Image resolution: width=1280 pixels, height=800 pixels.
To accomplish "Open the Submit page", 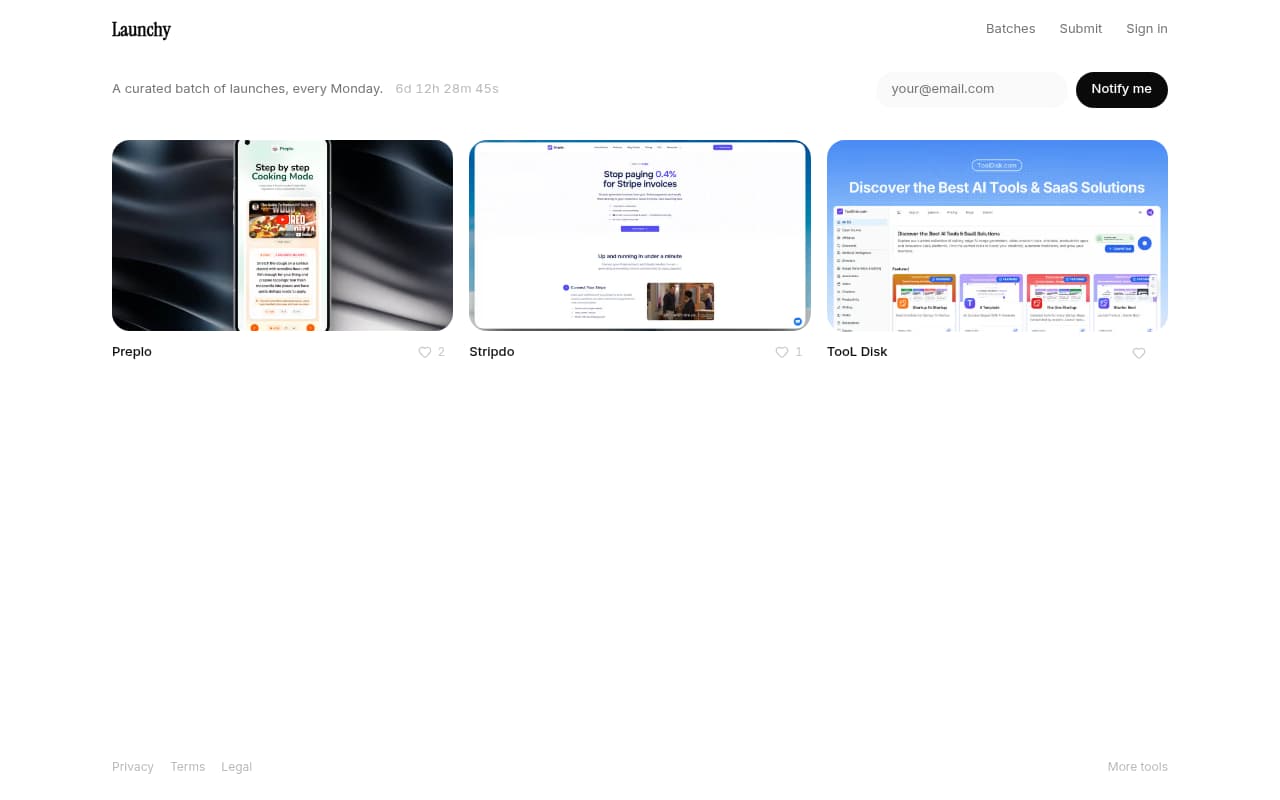I will pyautogui.click(x=1081, y=28).
